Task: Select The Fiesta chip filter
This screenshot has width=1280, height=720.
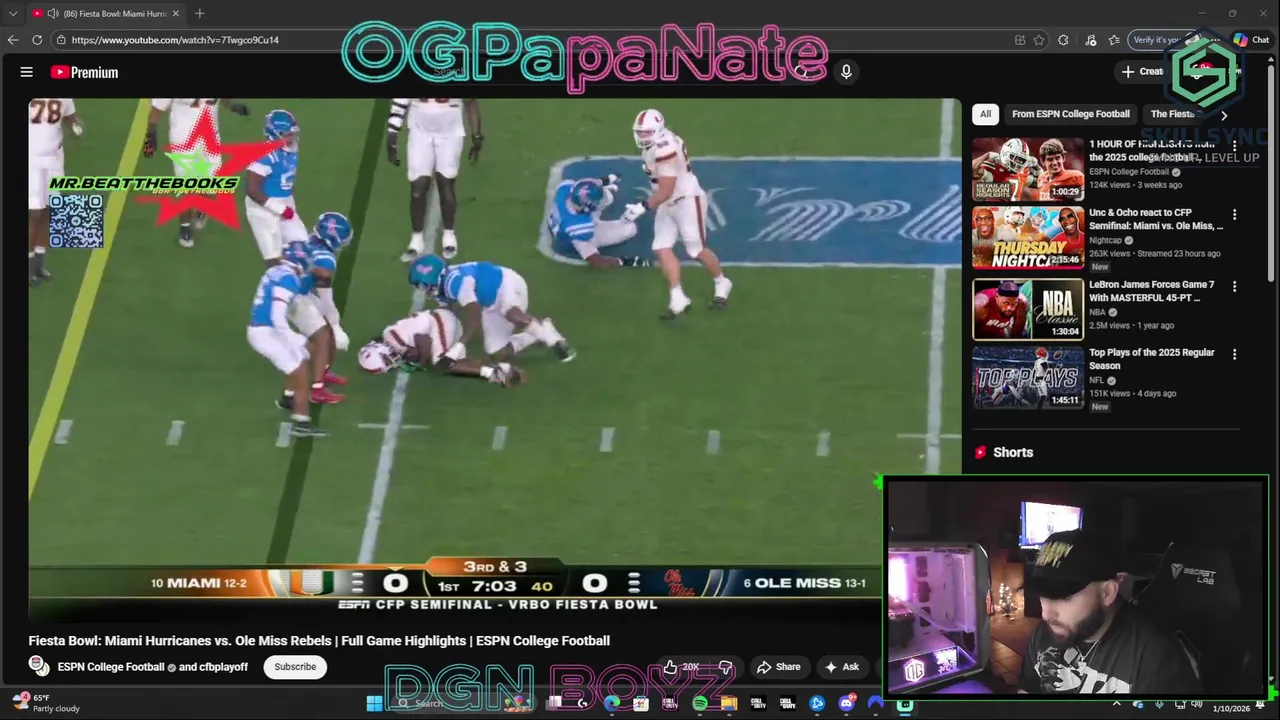Action: [x=1173, y=114]
